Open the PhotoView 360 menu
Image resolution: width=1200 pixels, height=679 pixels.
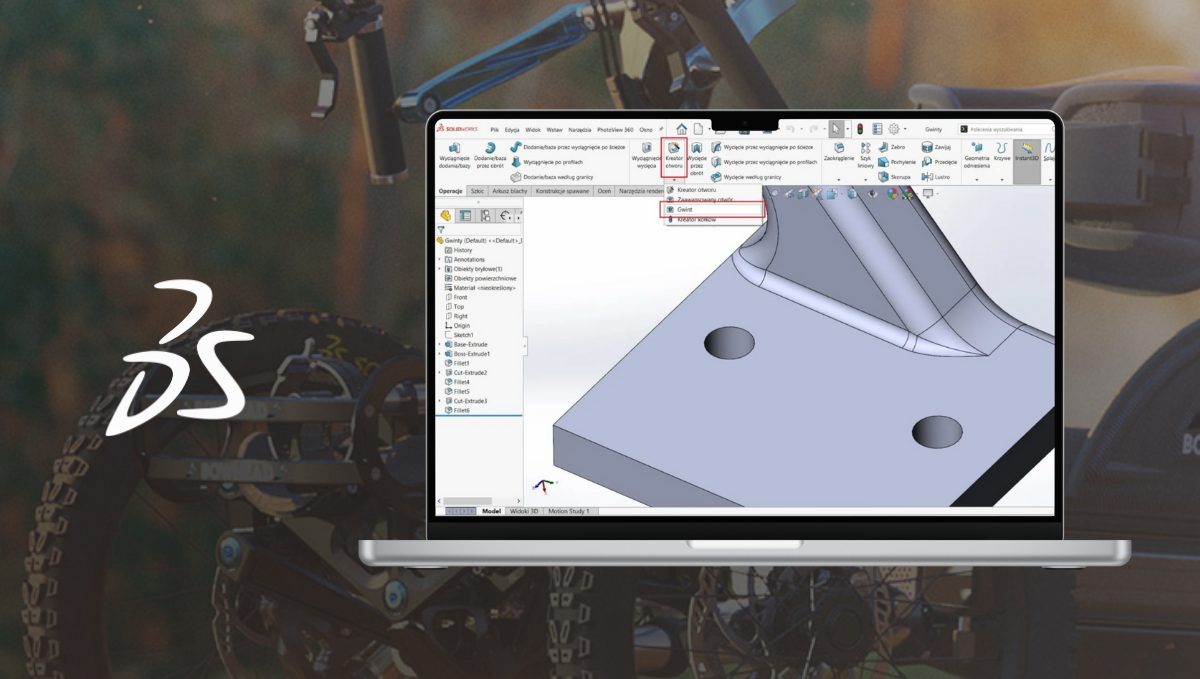615,130
